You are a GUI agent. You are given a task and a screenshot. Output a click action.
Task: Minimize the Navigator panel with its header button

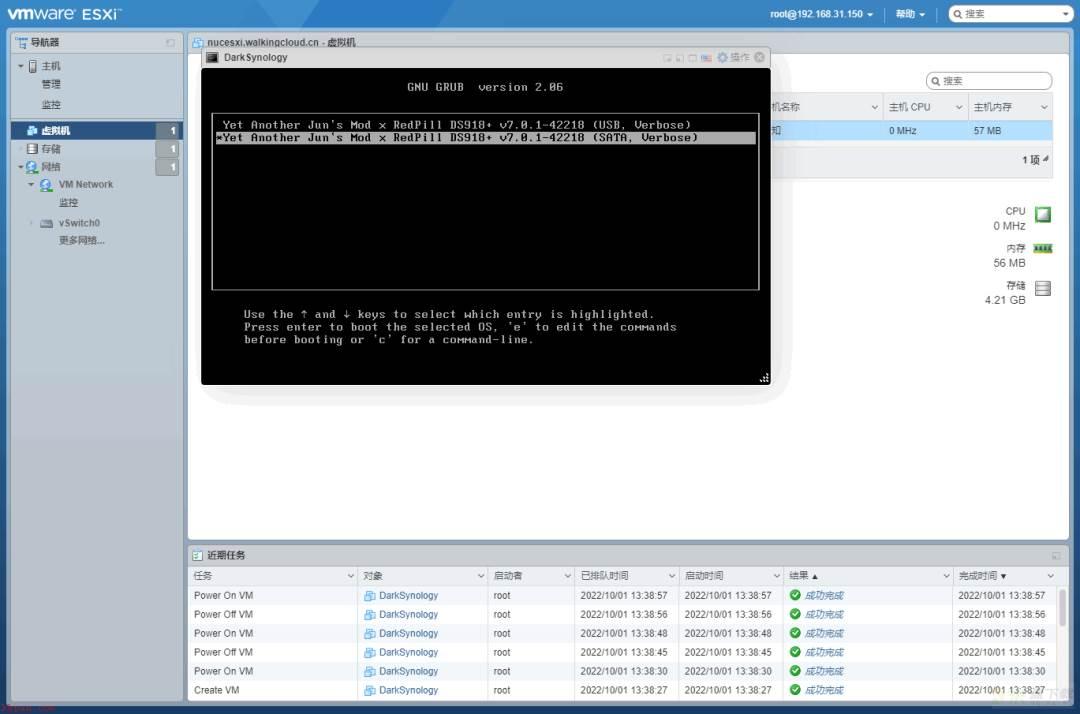click(x=170, y=43)
